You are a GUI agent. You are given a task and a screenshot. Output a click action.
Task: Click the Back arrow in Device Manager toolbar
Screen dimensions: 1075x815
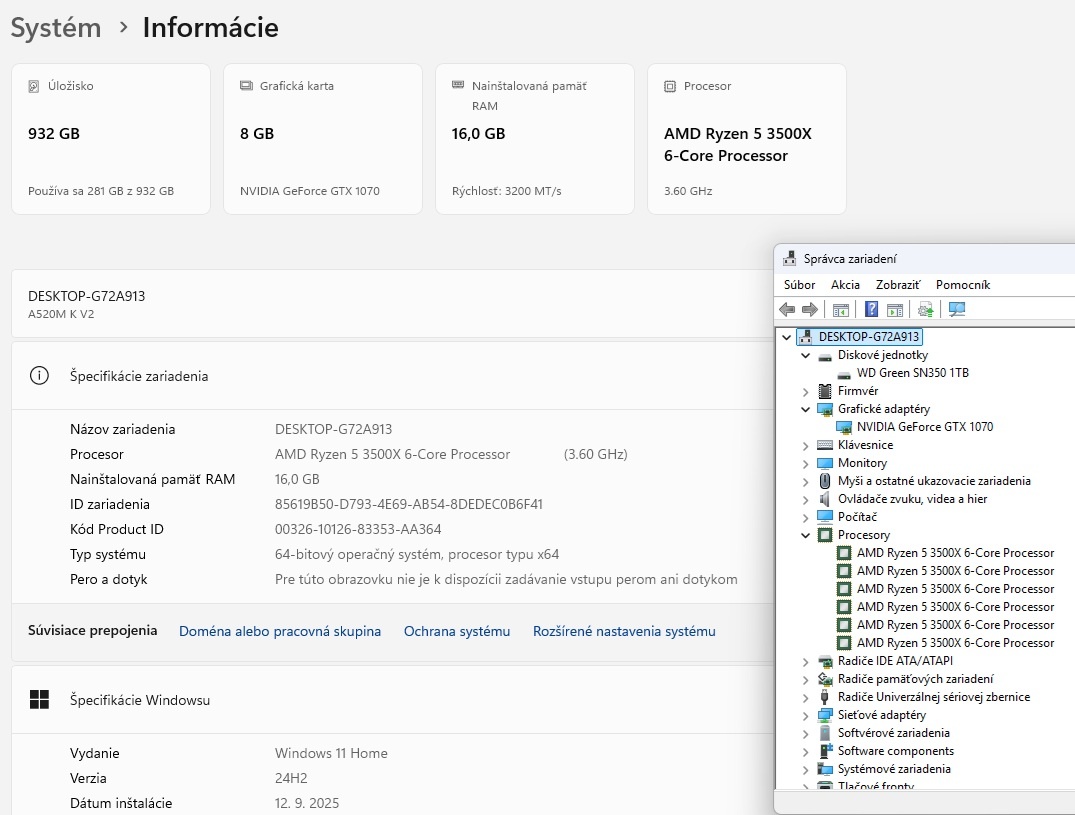click(787, 310)
